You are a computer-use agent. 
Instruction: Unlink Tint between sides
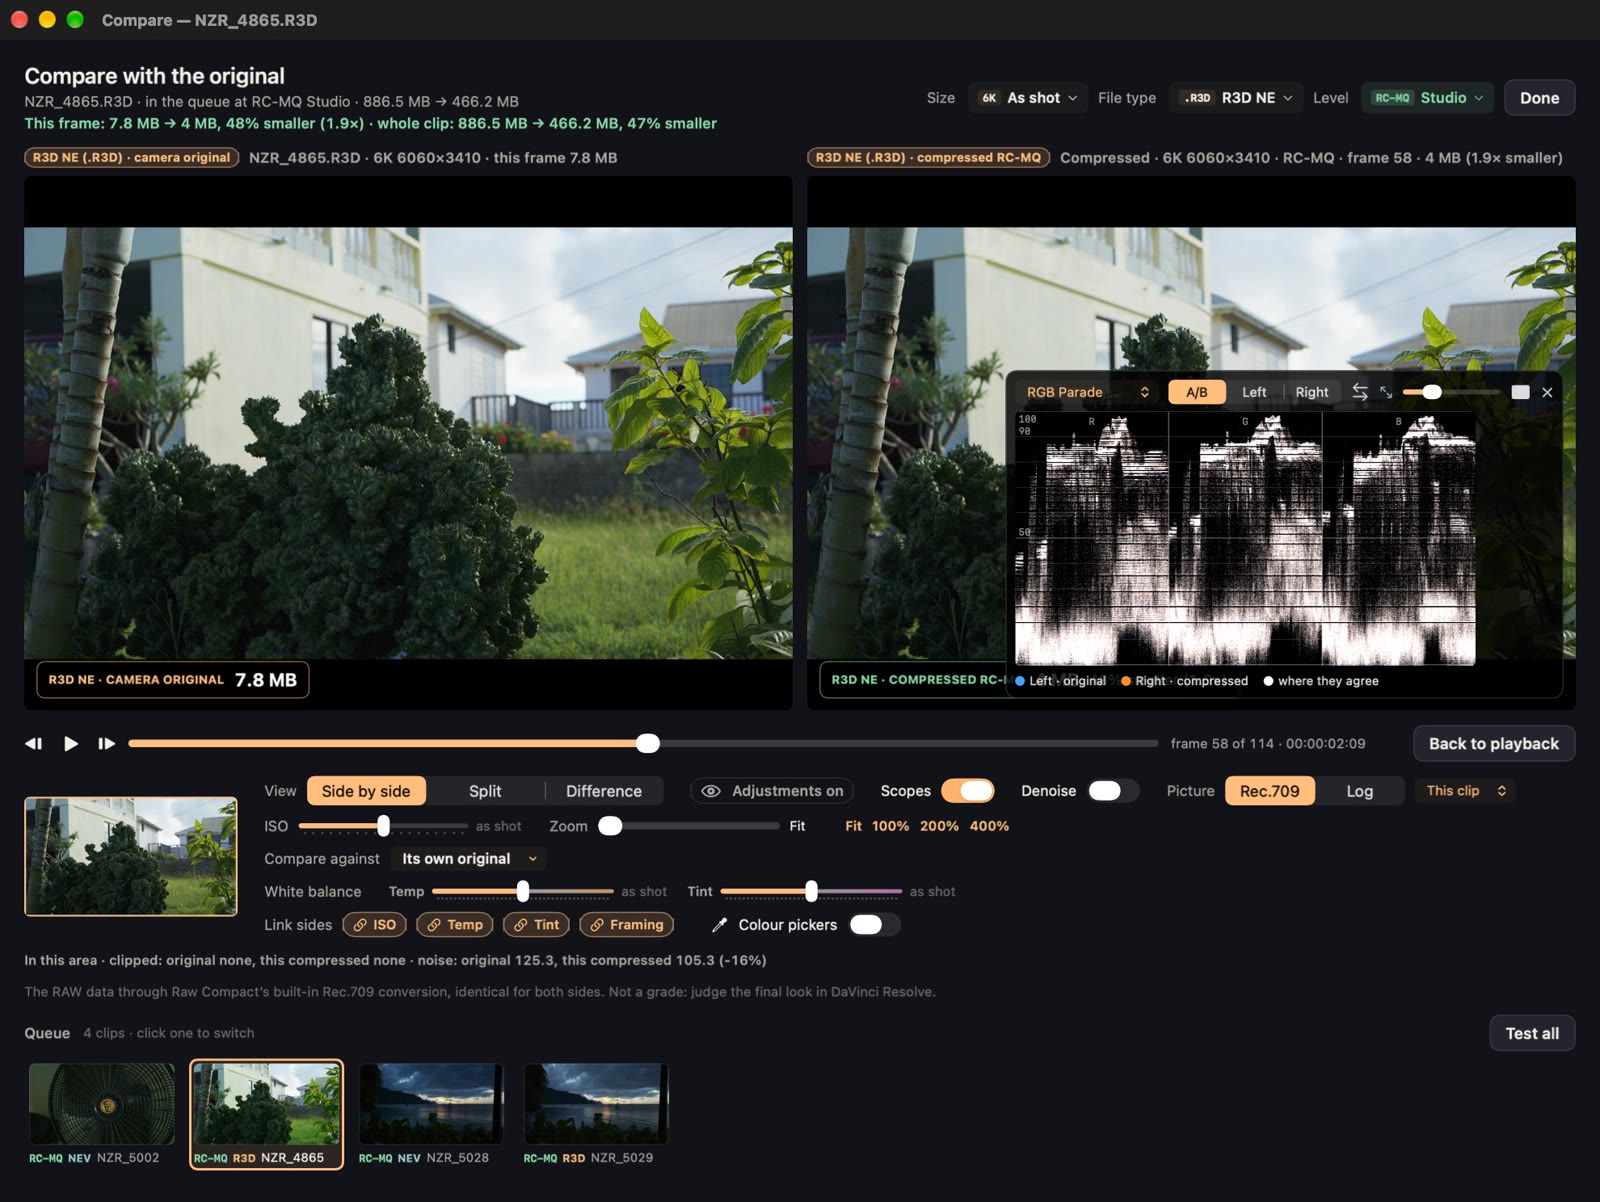pyautogui.click(x=536, y=925)
